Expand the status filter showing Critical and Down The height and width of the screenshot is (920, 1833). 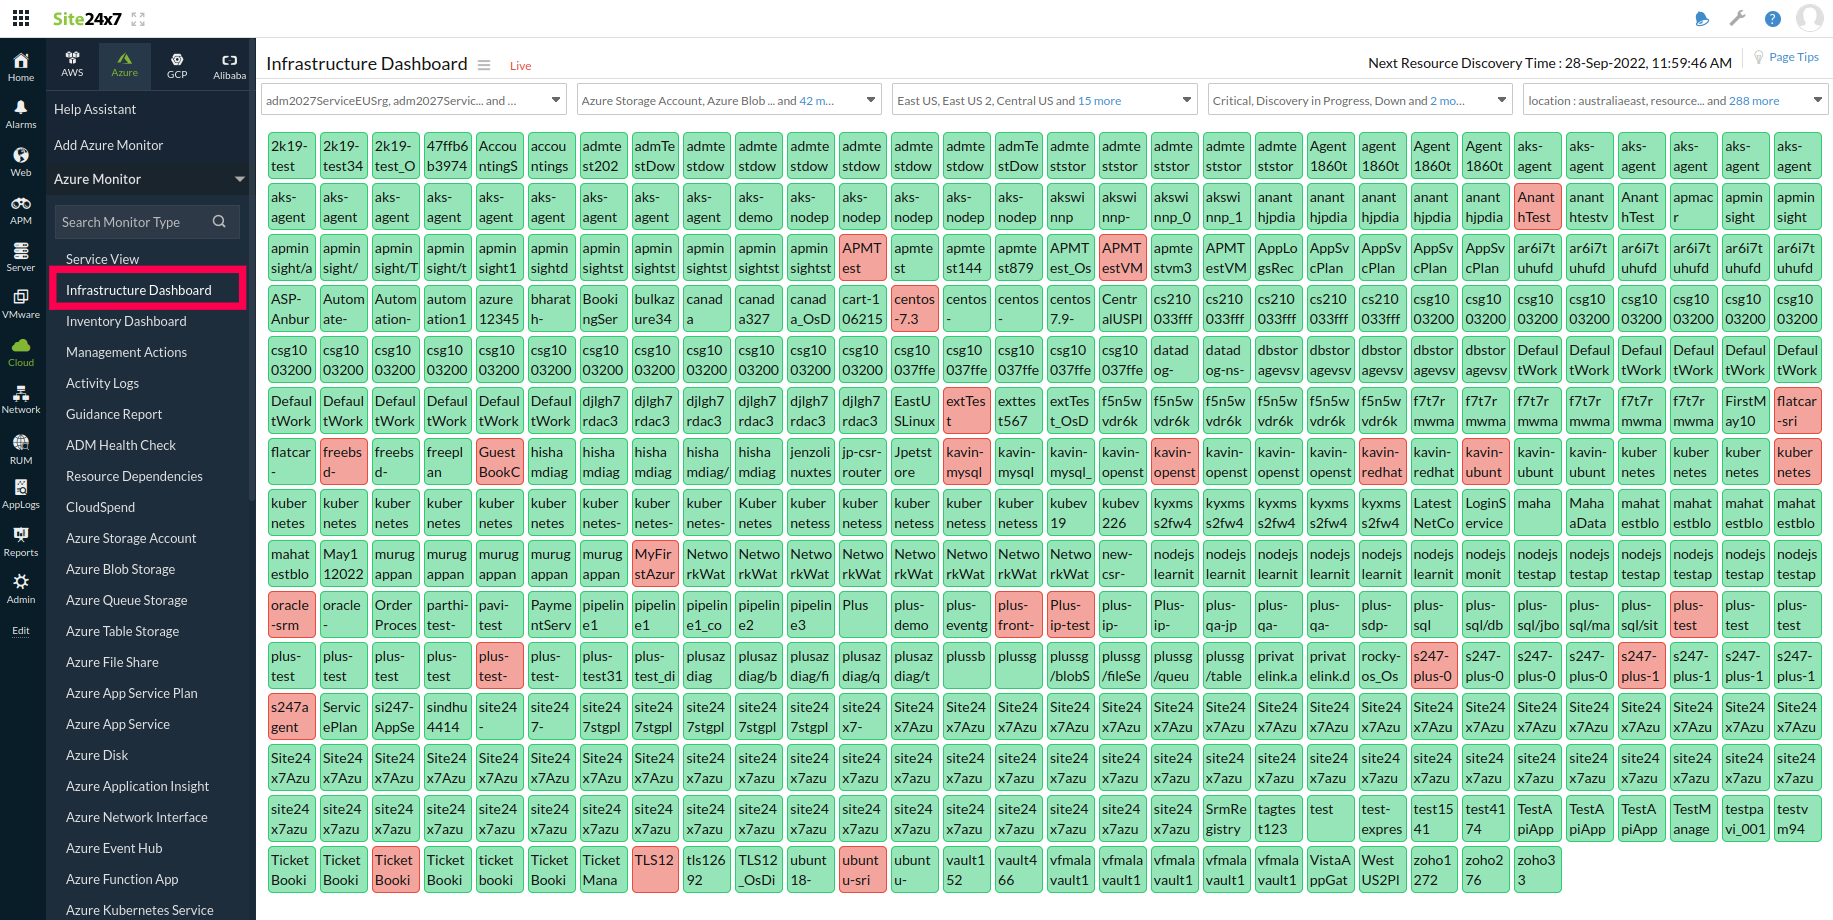coord(1359,99)
